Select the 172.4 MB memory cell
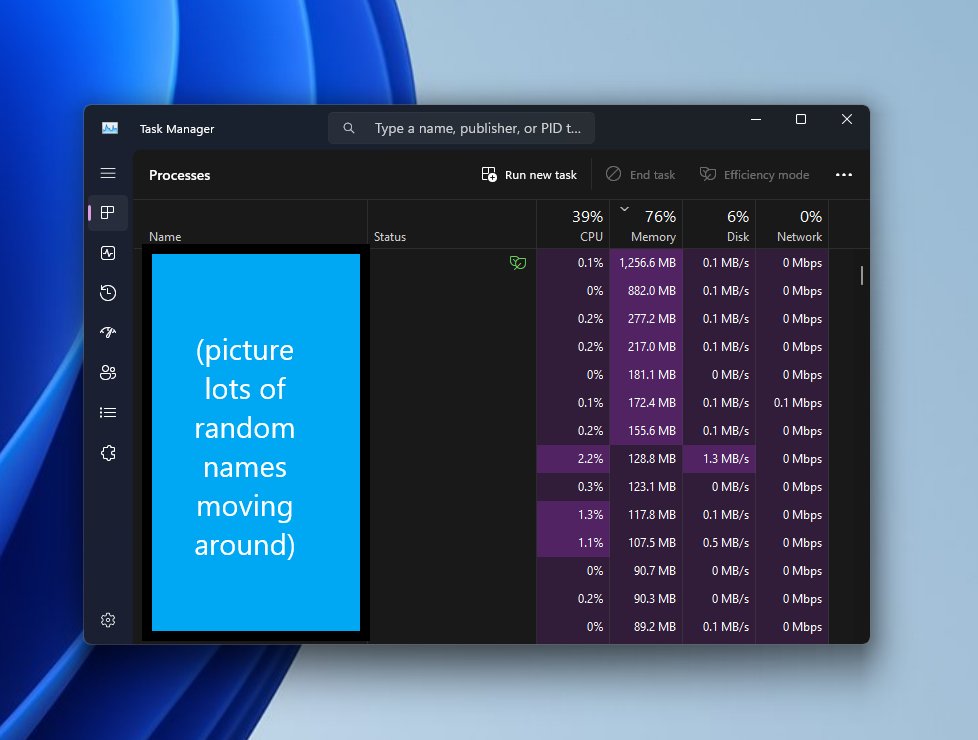The height and width of the screenshot is (740, 978). click(x=646, y=403)
